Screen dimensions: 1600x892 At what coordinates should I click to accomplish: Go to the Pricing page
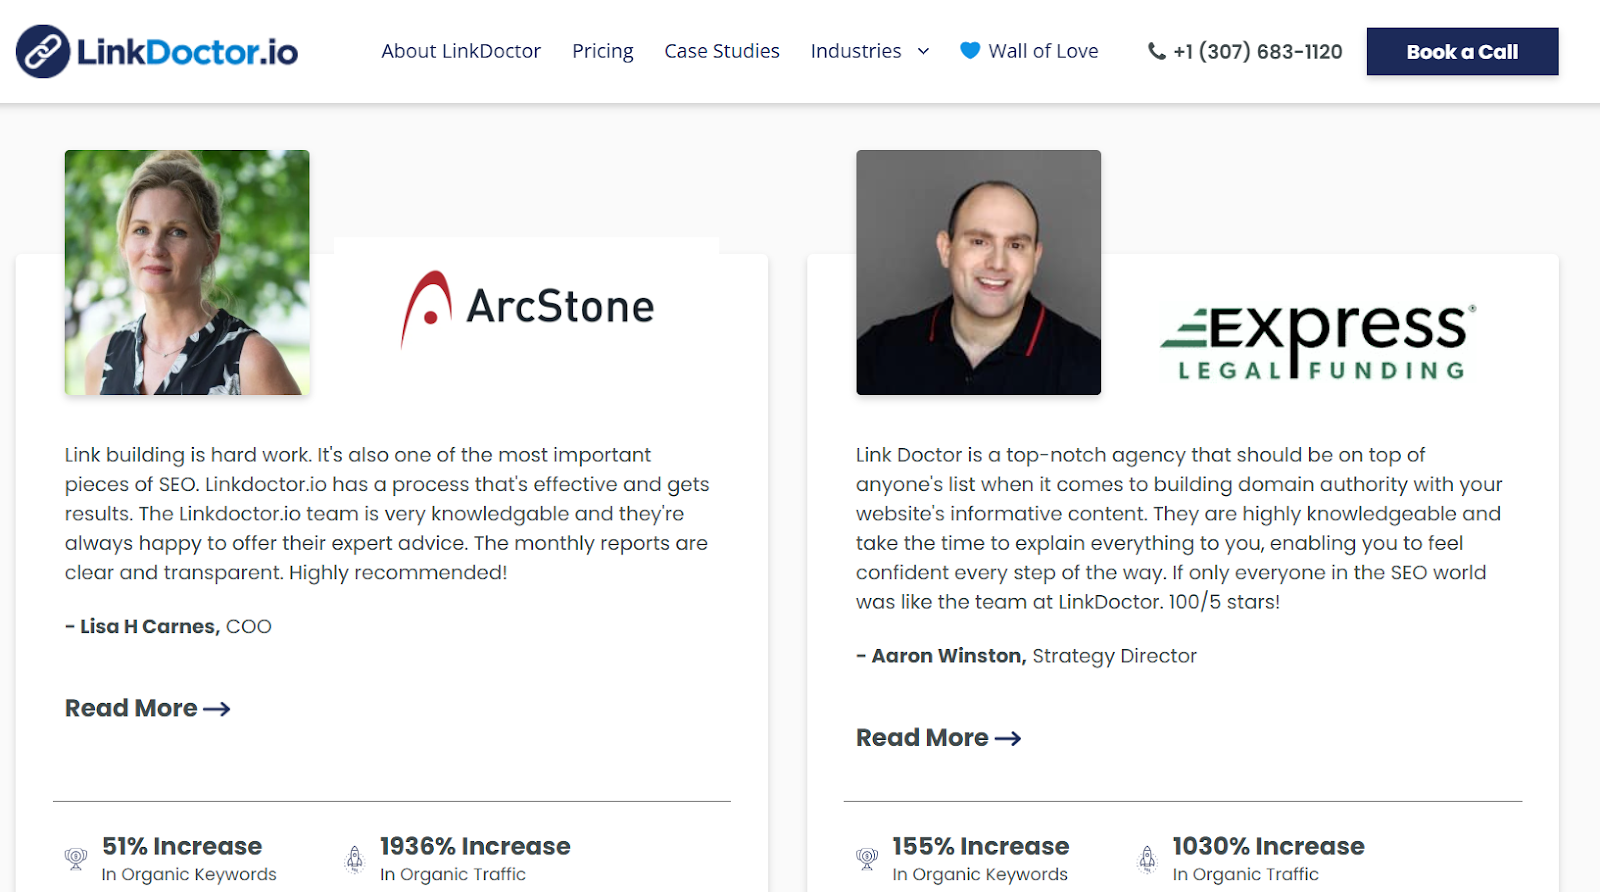point(603,51)
